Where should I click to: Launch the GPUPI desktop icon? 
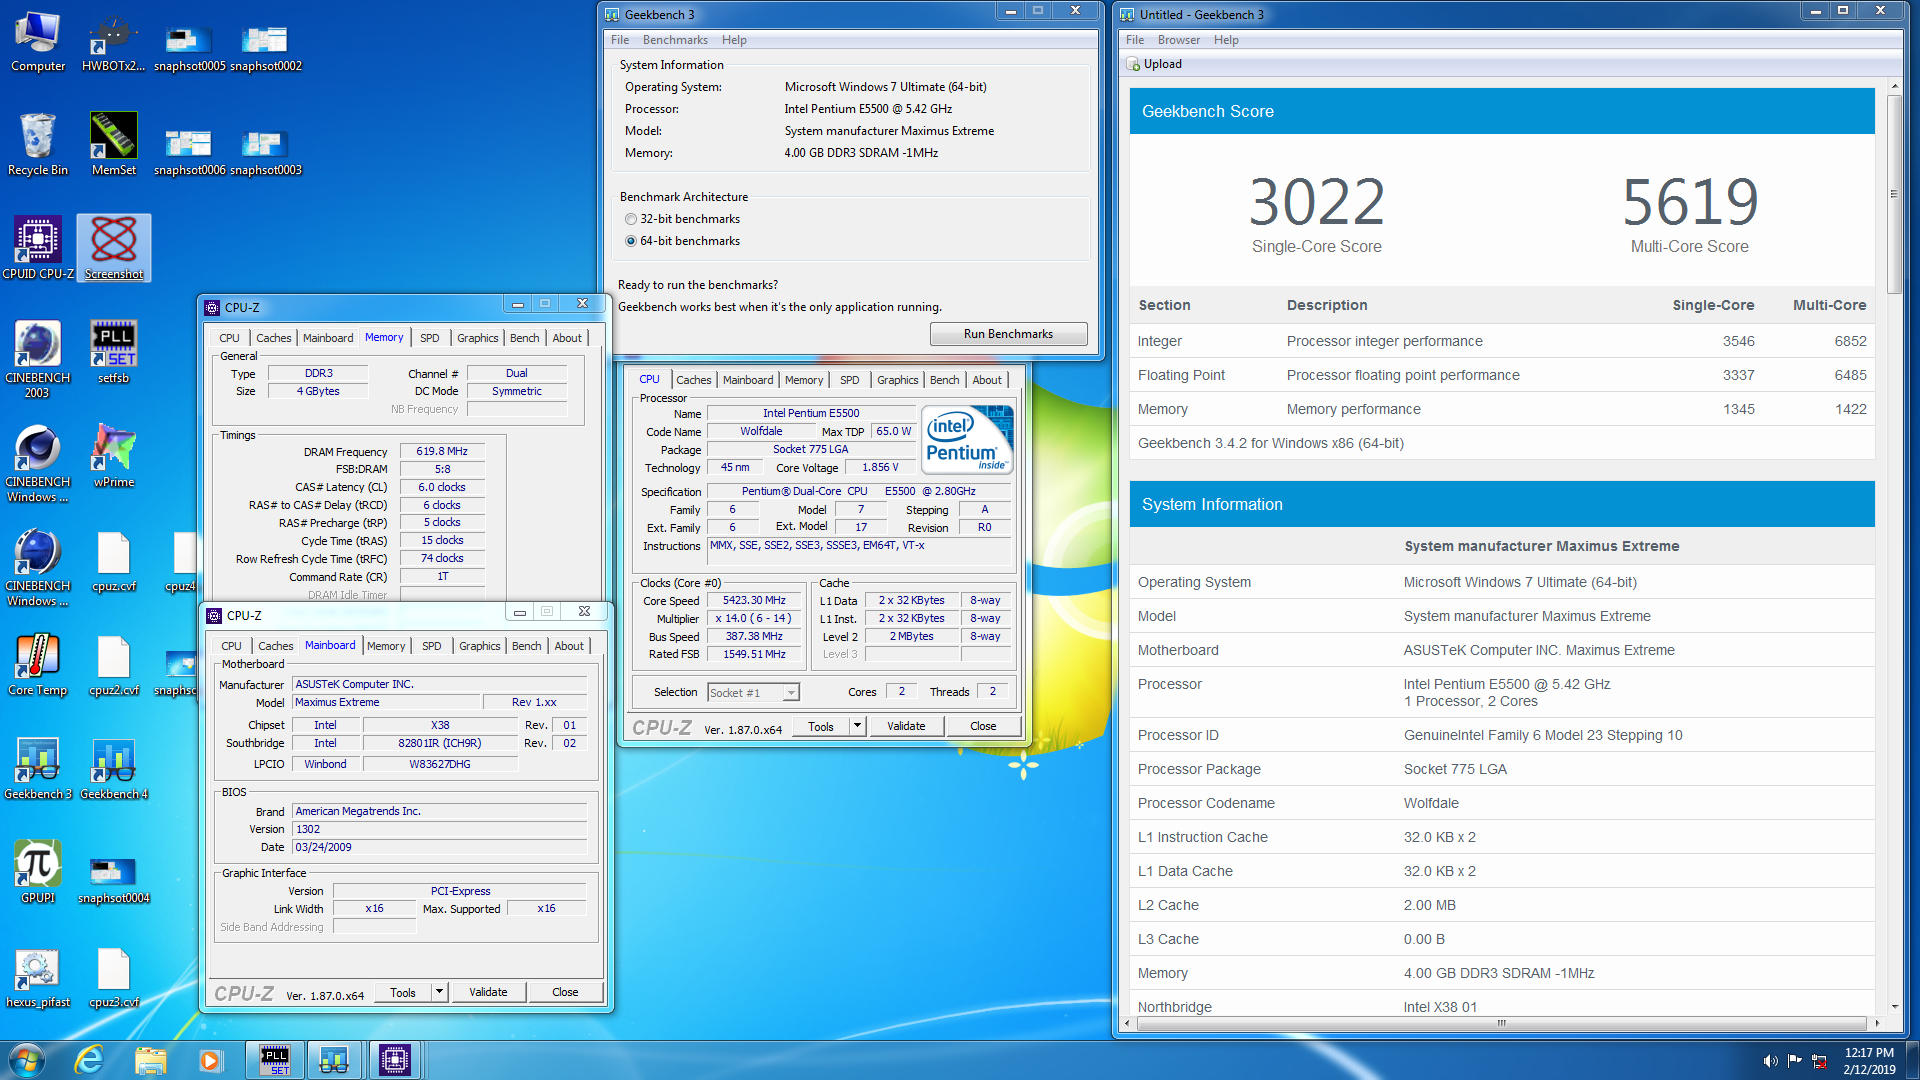click(x=38, y=873)
